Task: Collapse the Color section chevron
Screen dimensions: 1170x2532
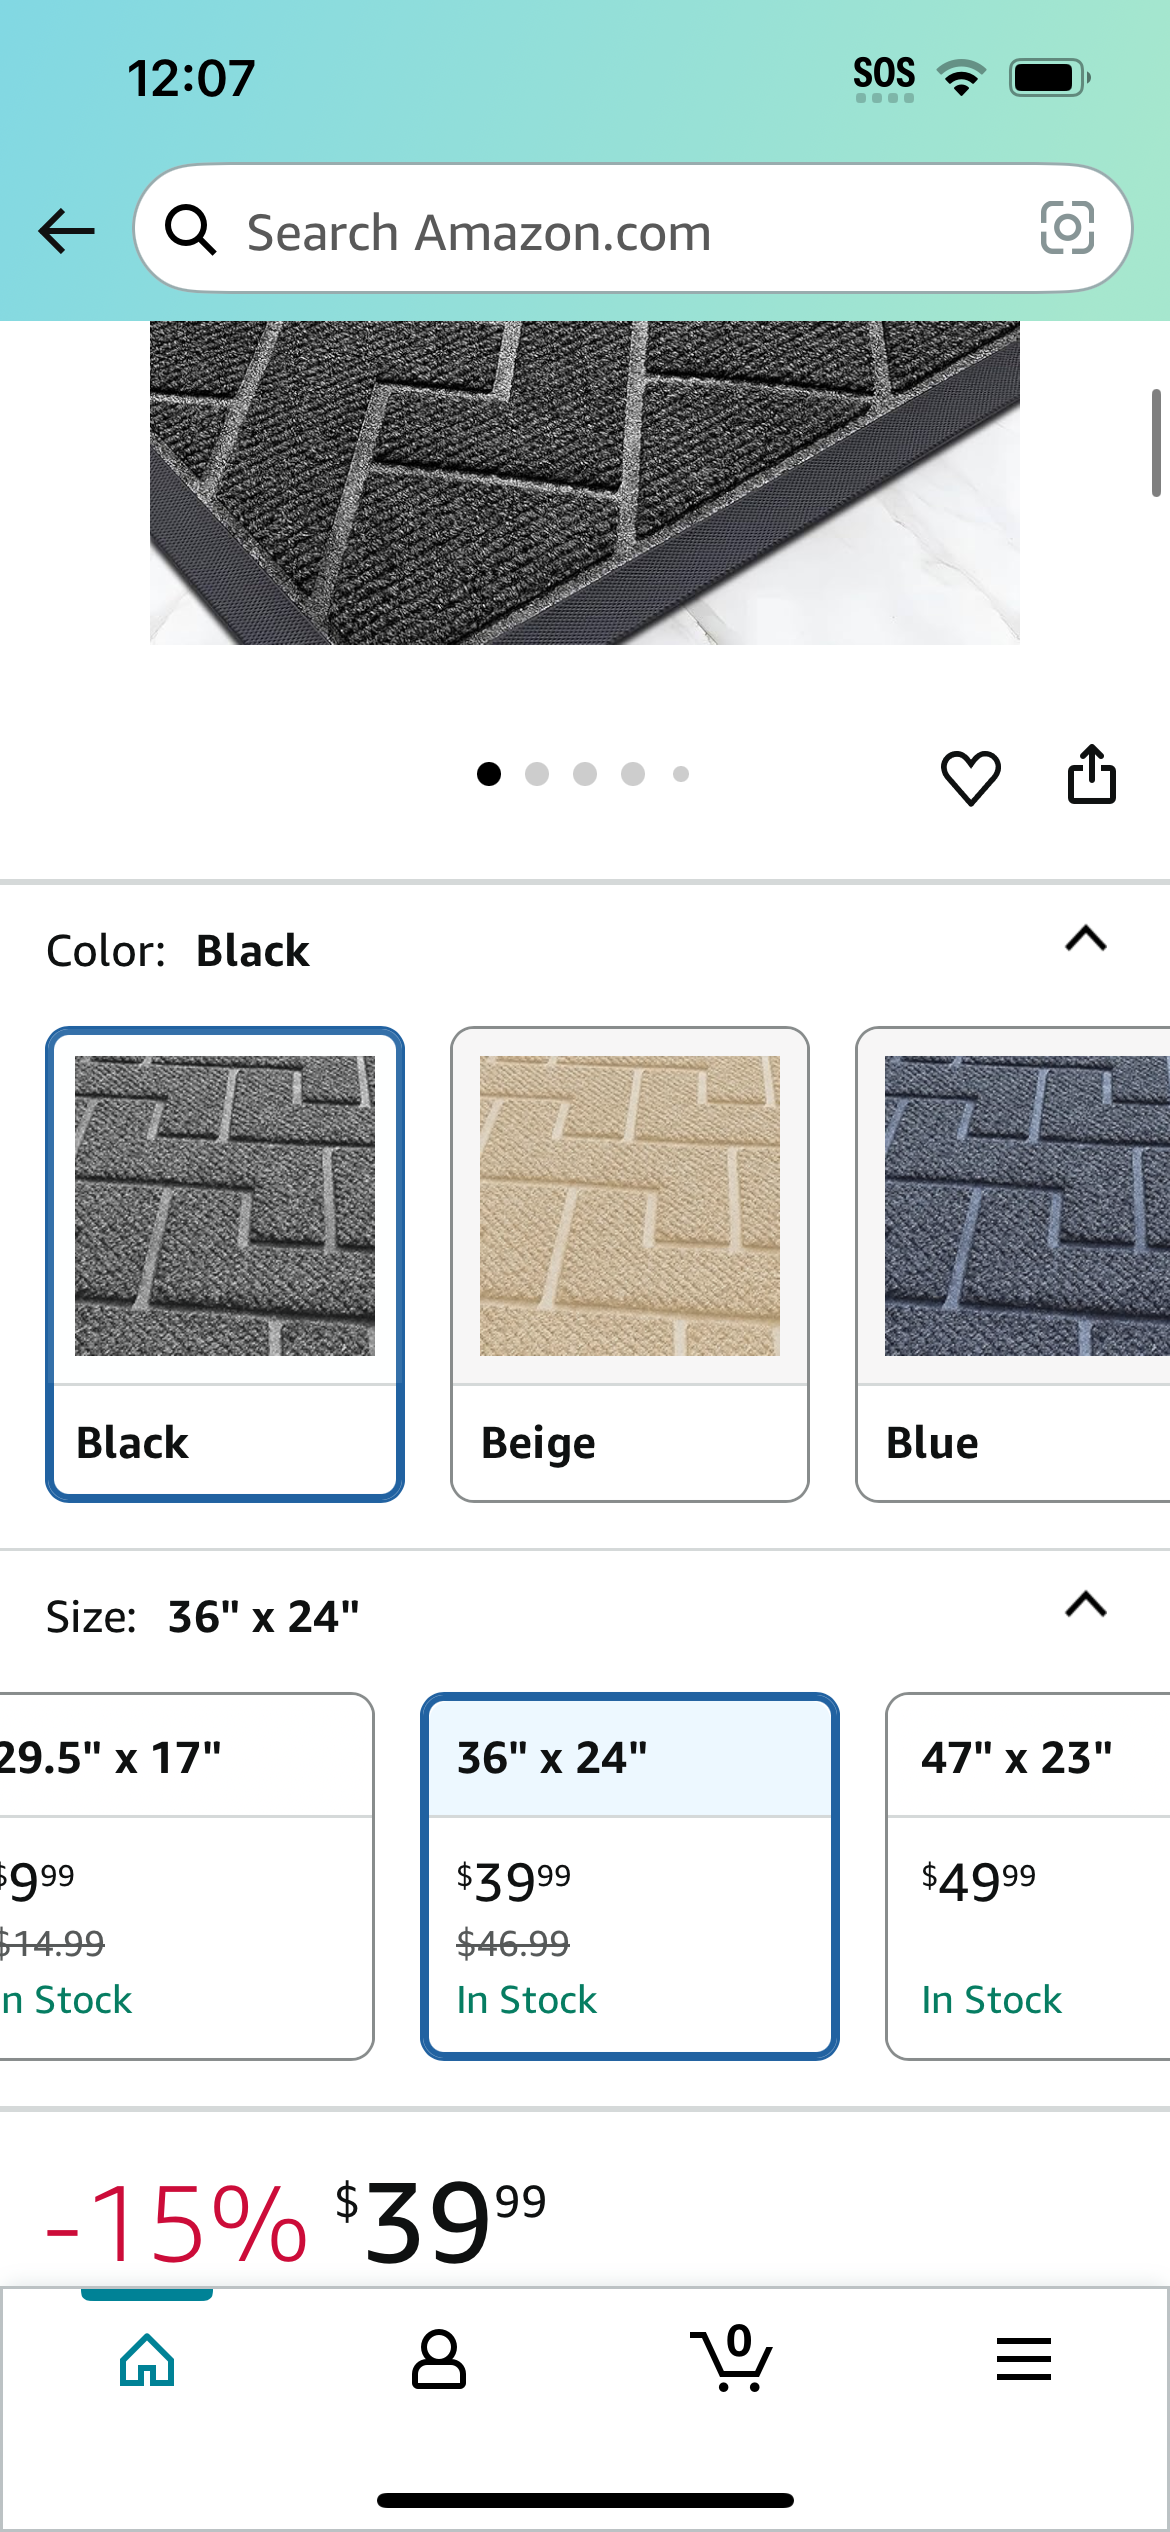Action: click(x=1086, y=939)
